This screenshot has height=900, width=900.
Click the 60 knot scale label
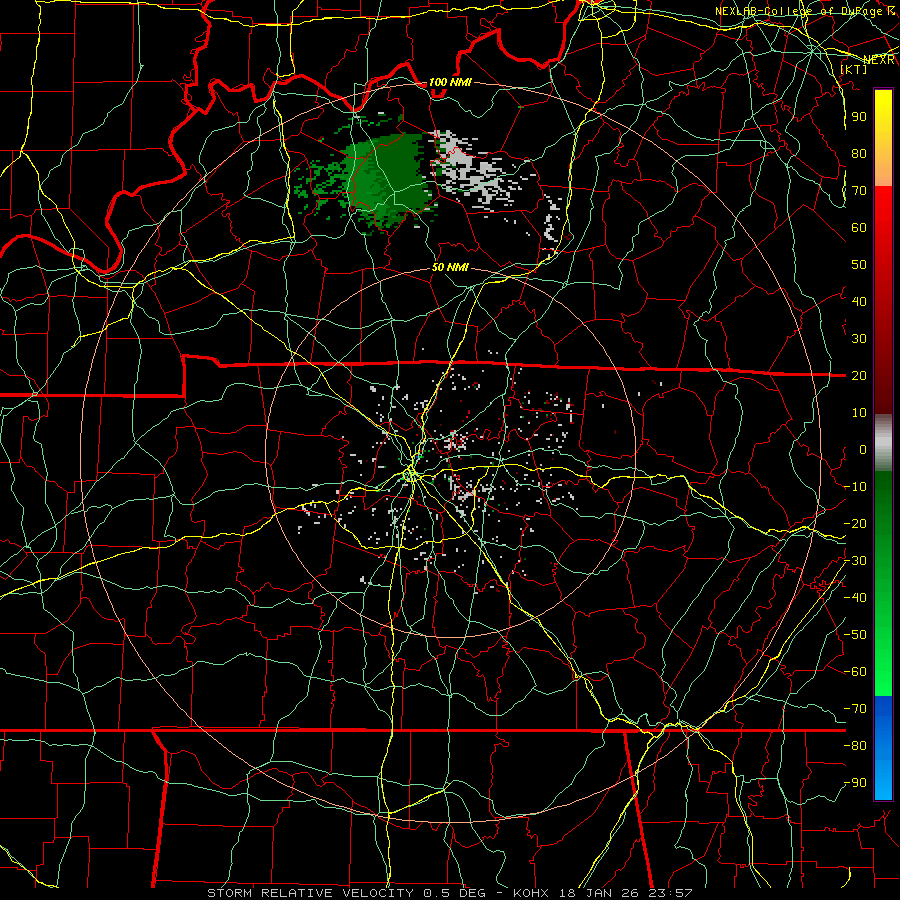[x=859, y=227]
